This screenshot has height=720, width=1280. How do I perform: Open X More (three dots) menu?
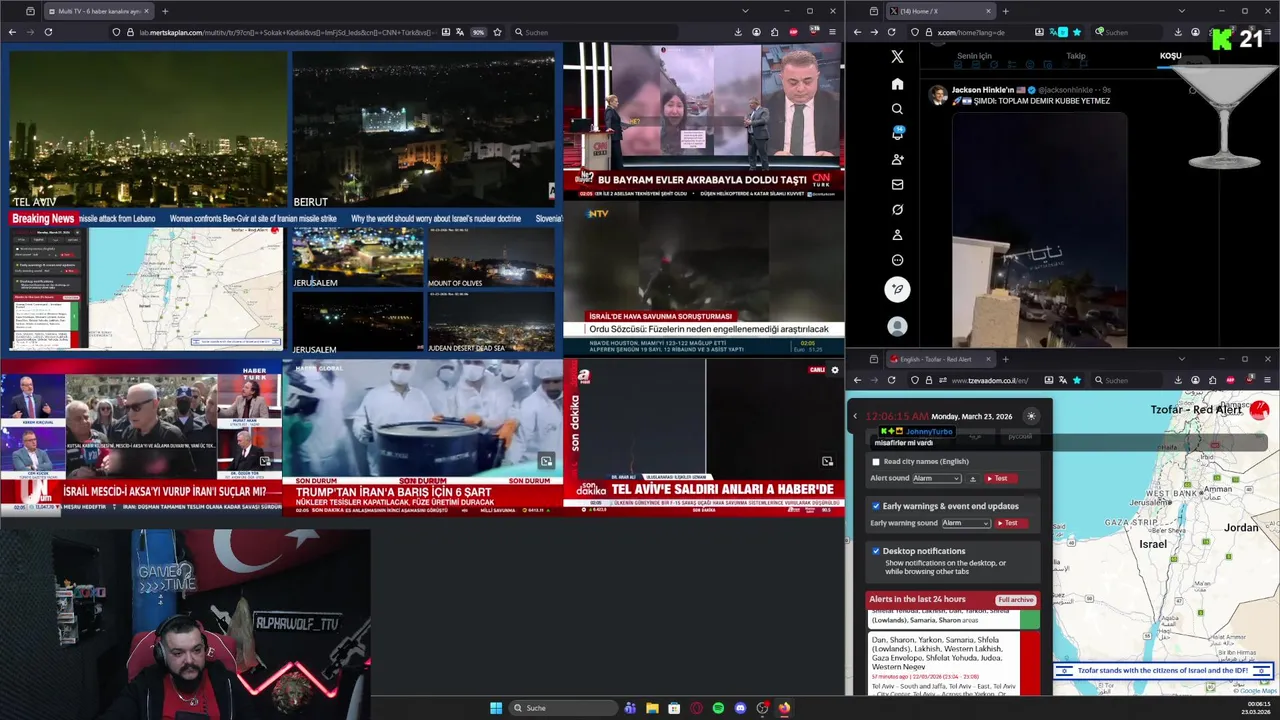tap(897, 260)
